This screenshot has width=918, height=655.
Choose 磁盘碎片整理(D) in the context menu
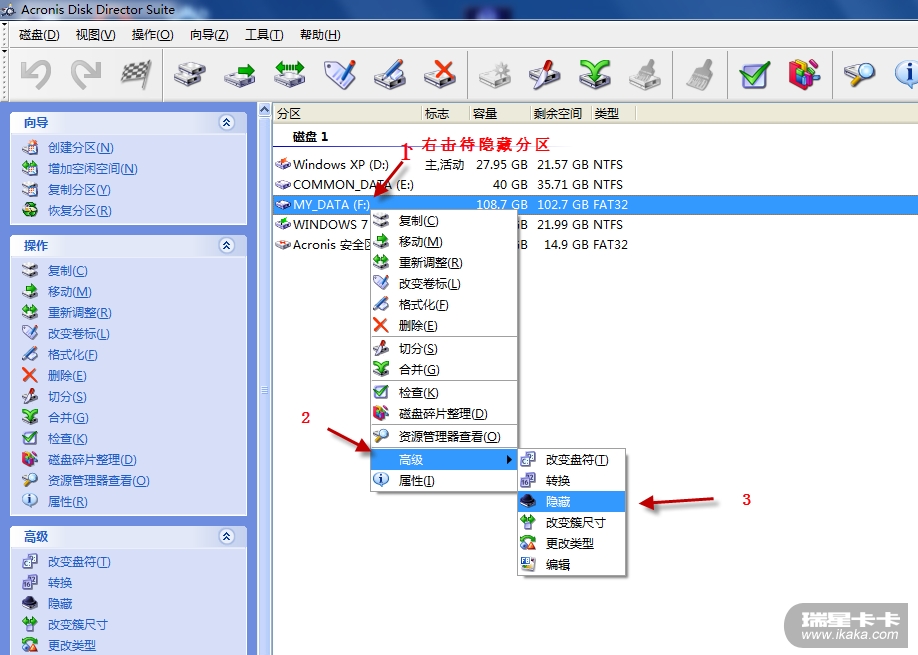444,414
